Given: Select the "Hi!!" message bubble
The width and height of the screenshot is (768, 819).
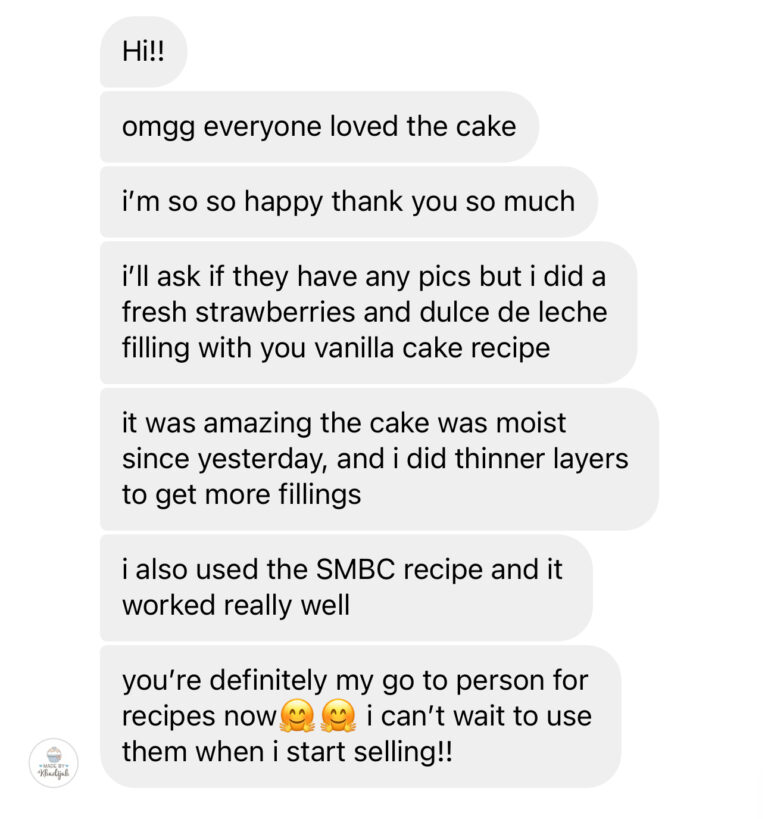Looking at the screenshot, I should pyautogui.click(x=143, y=52).
